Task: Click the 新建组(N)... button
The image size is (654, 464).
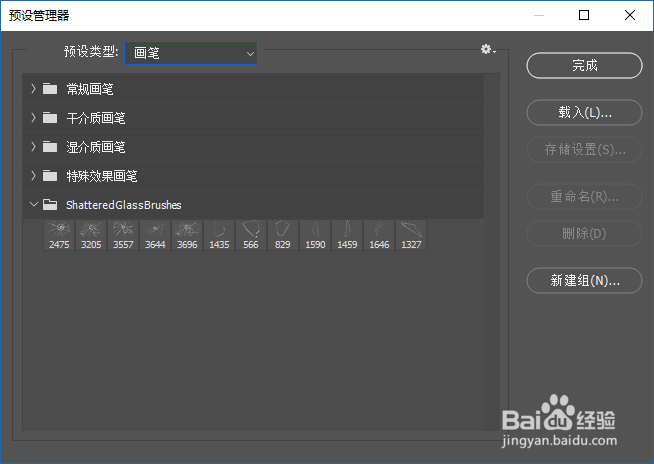Action: (x=584, y=280)
